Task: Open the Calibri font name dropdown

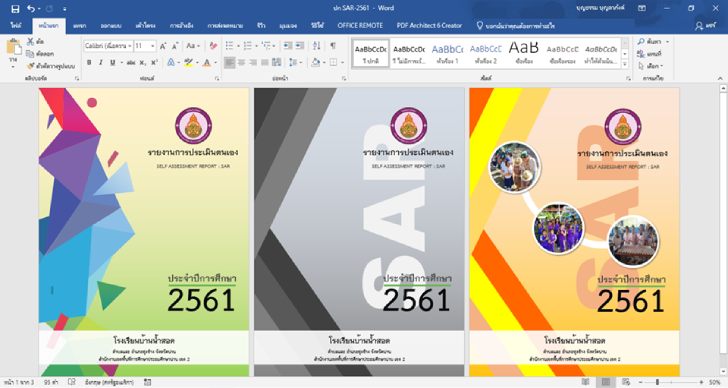Action: [x=130, y=46]
